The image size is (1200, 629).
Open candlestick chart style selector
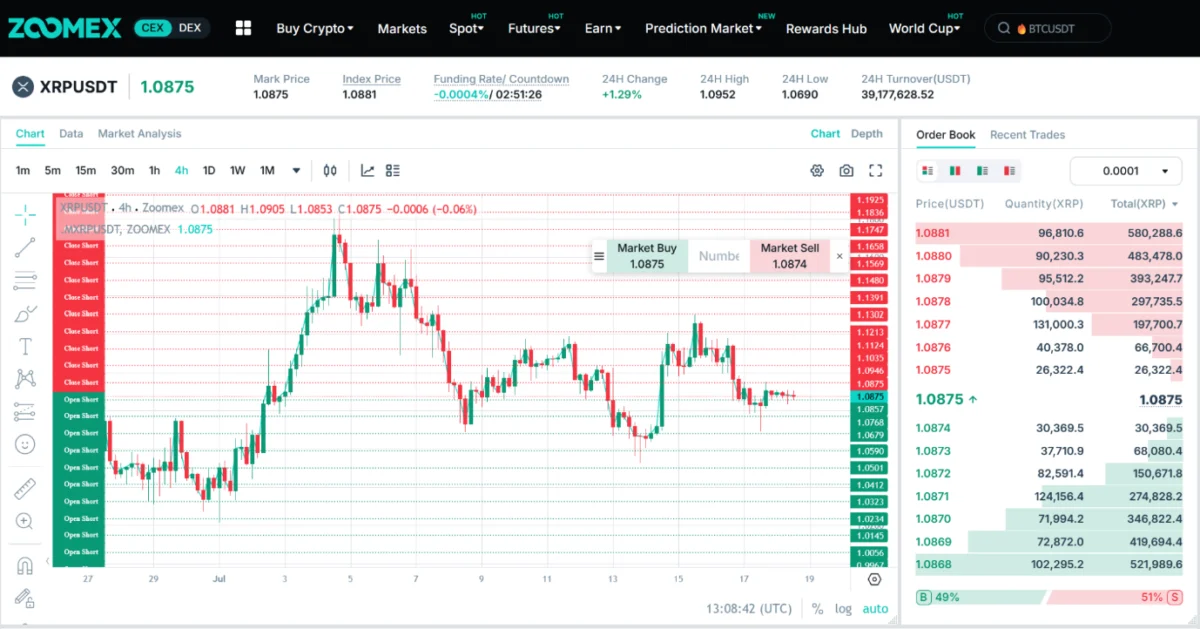330,170
